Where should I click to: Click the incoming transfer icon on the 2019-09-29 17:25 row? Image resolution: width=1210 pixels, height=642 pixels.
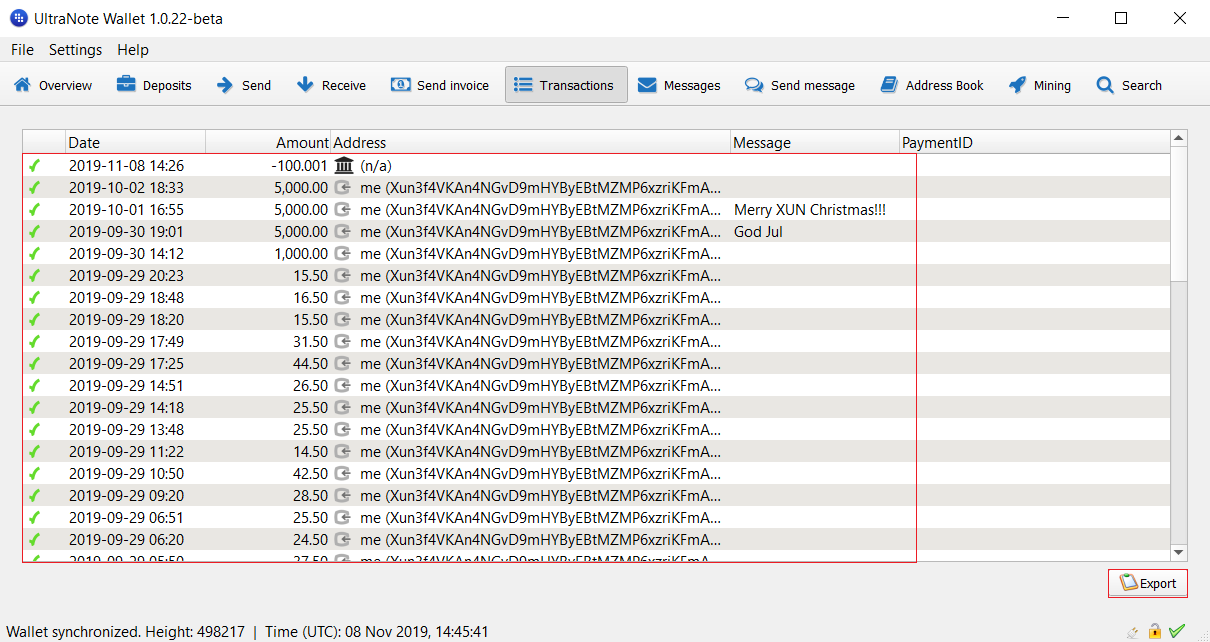point(343,363)
